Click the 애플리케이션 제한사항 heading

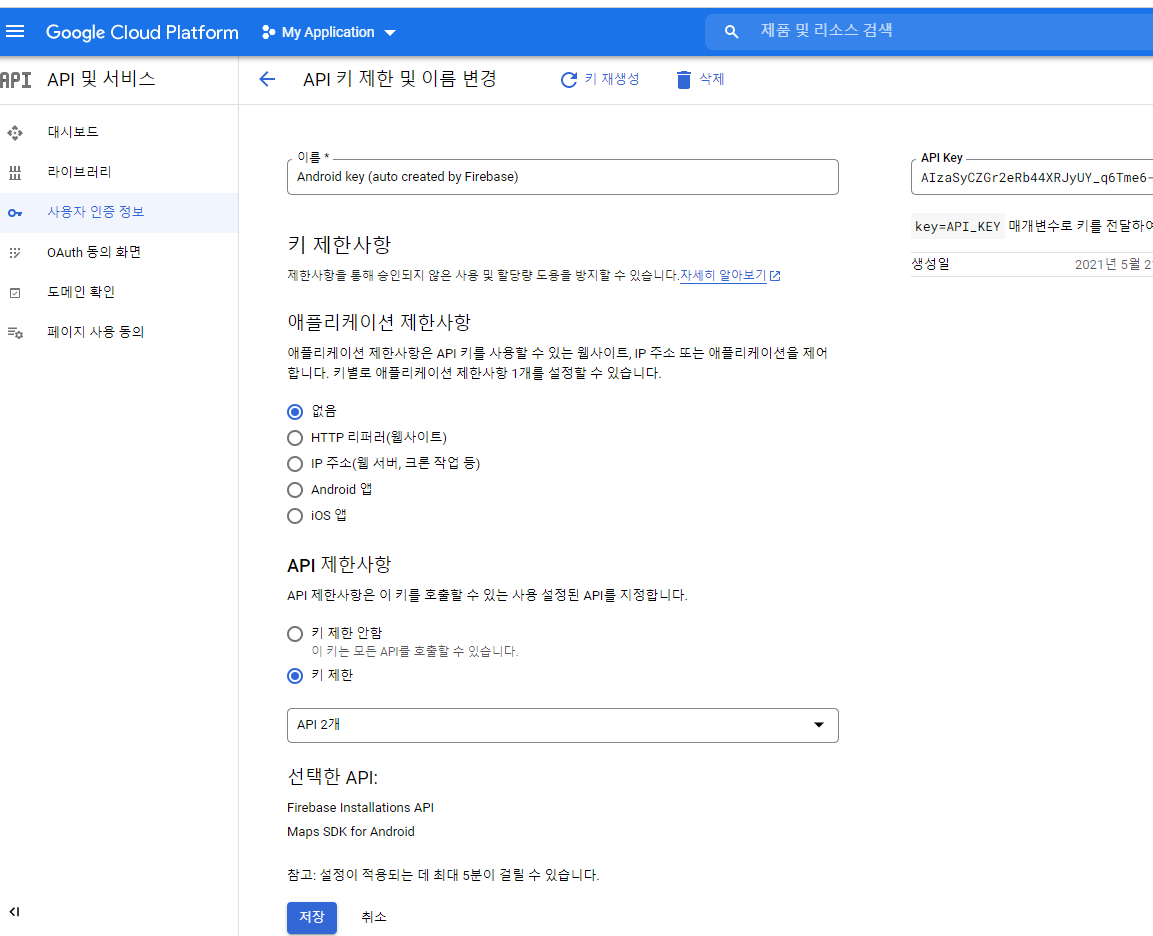(379, 322)
